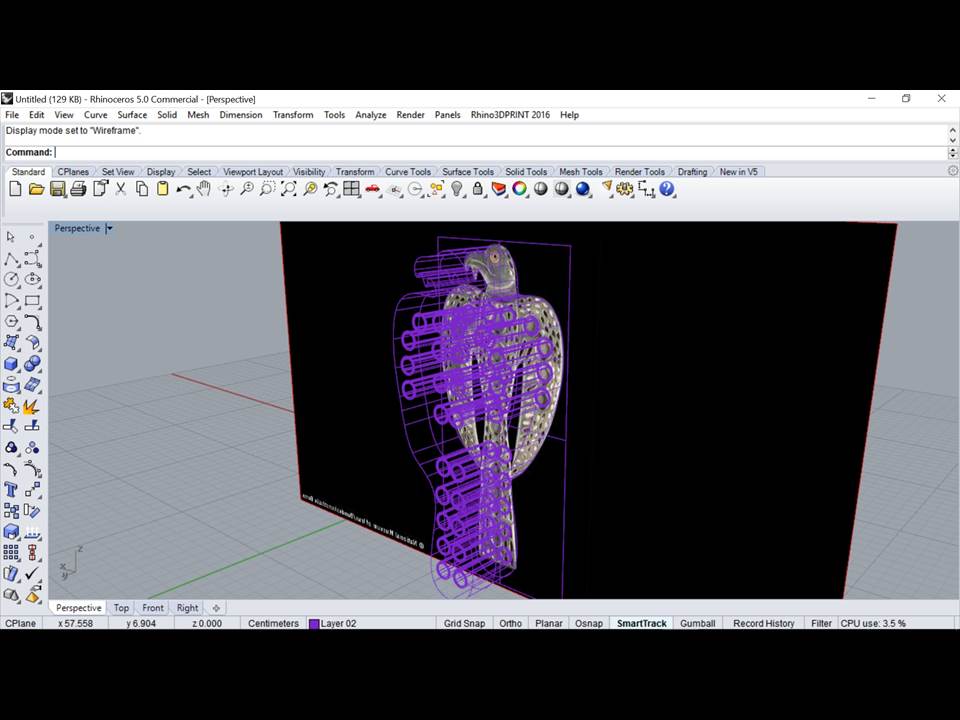Select the Box solid tool
Image resolution: width=960 pixels, height=720 pixels.
tap(11, 364)
